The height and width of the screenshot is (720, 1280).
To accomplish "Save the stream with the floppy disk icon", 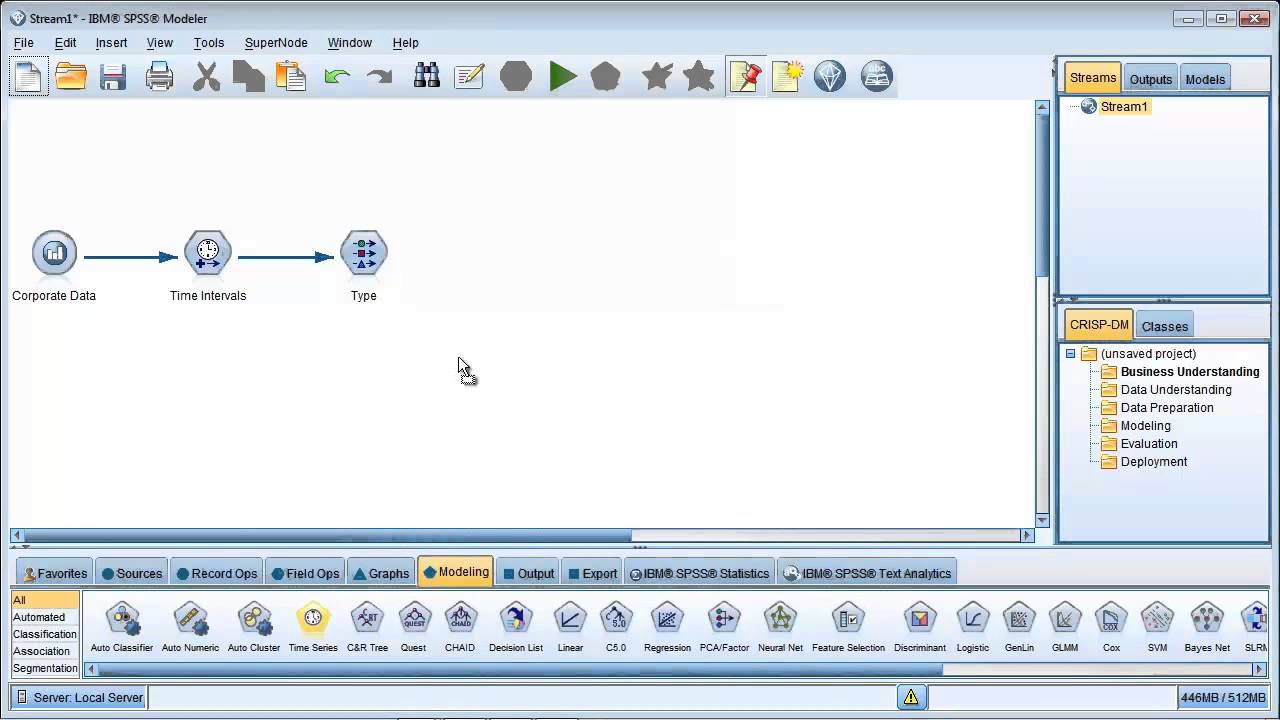I will (112, 77).
